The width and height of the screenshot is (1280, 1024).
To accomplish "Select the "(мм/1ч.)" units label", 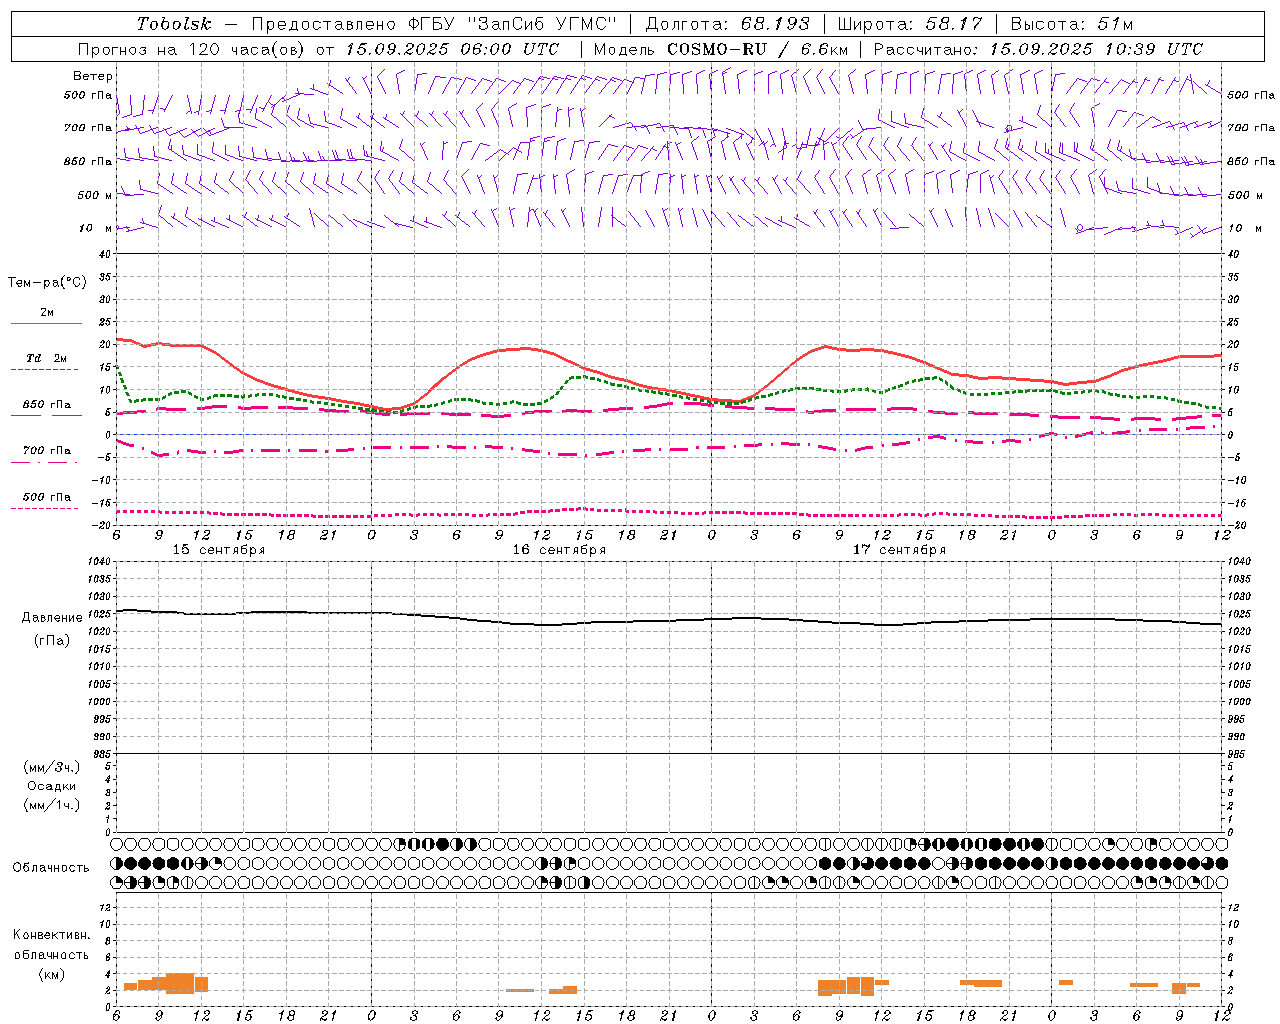I will tap(52, 805).
